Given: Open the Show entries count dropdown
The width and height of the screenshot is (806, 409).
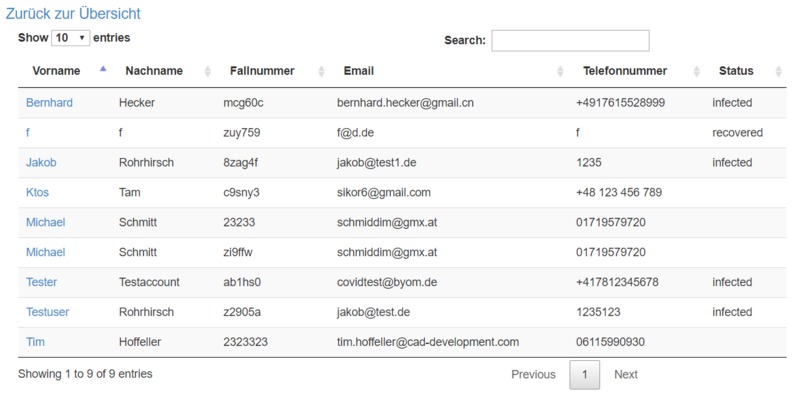Looking at the screenshot, I should 70,38.
